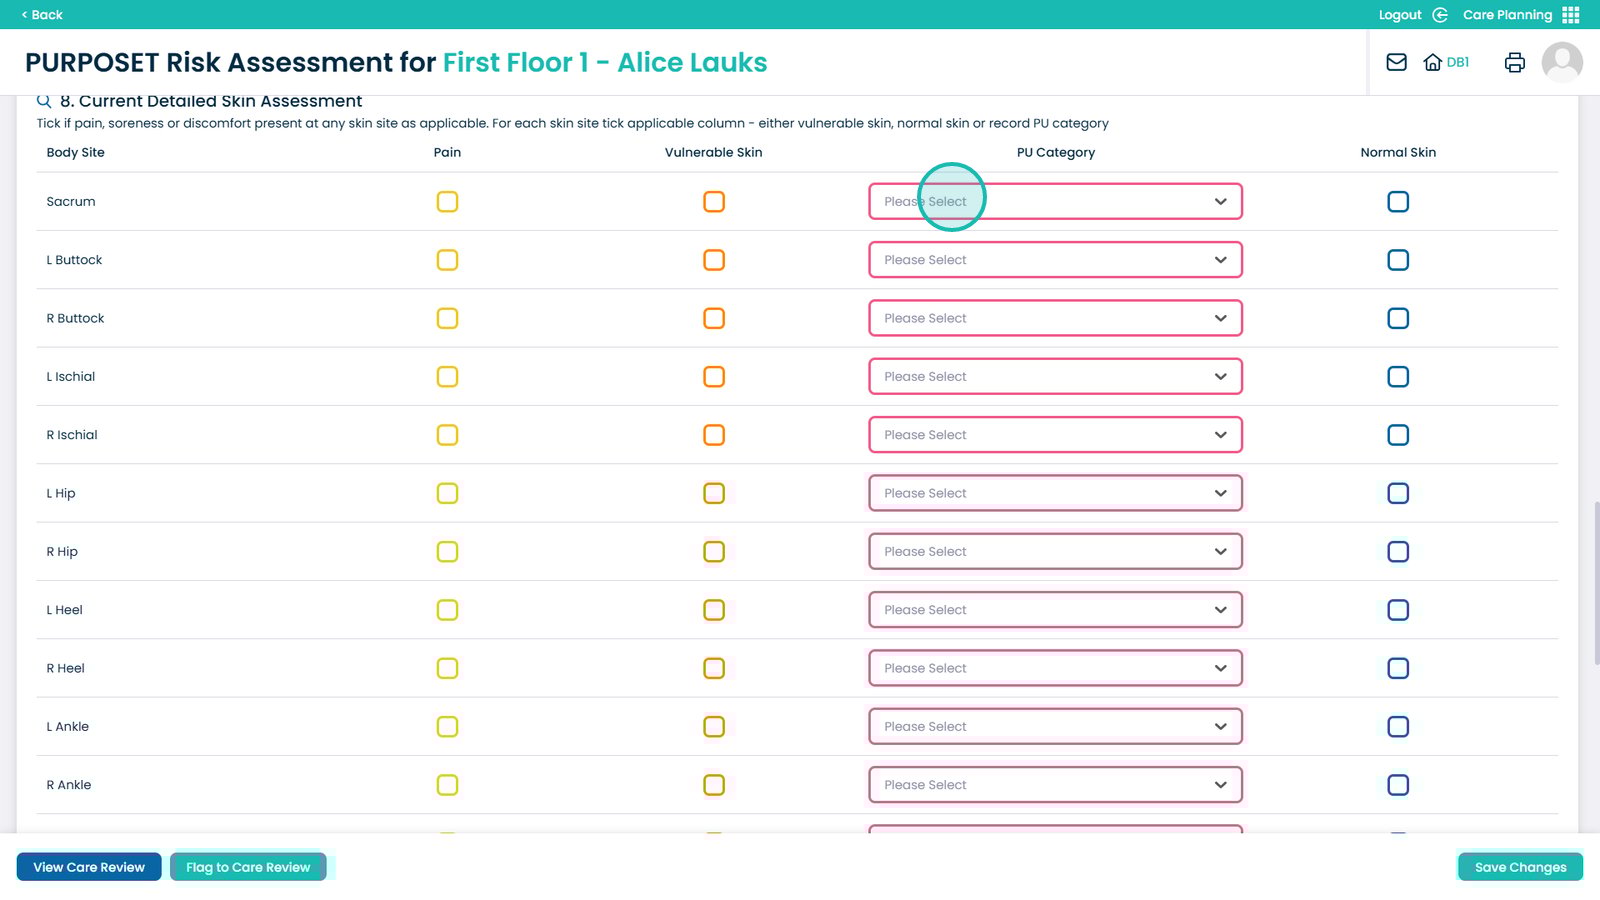The height and width of the screenshot is (900, 1600).
Task: Tick the Pain checkbox for Sacrum
Action: coord(447,202)
